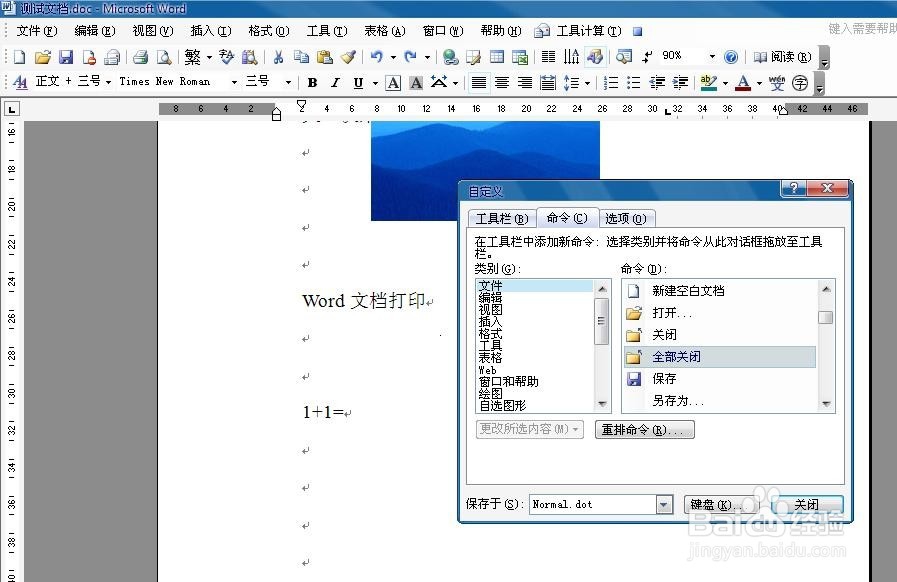The image size is (897, 582).
Task: Open Print Preview from the toolbar
Action: point(164,57)
